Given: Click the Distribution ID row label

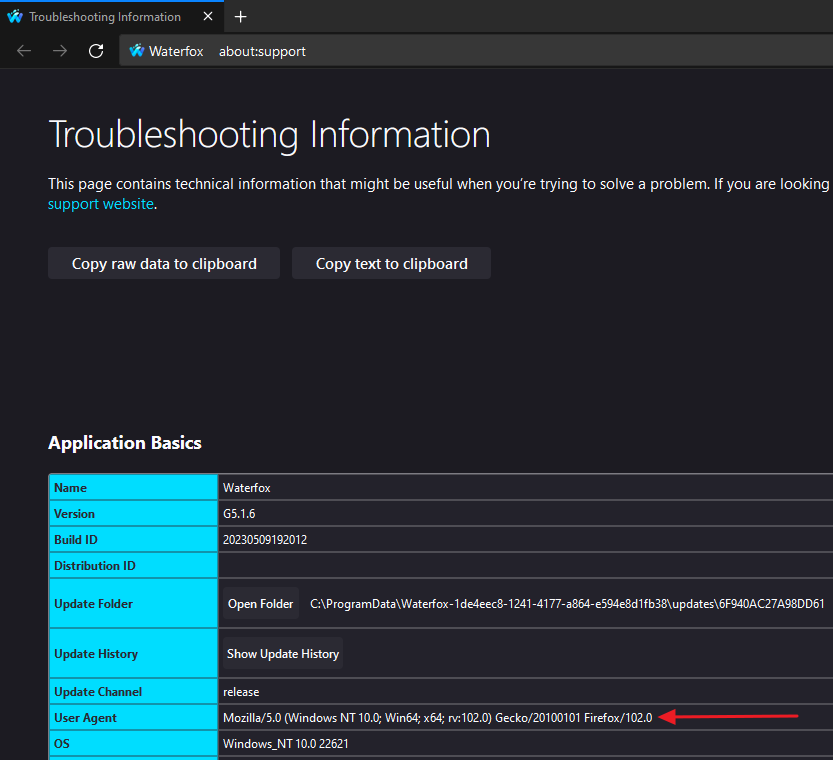Looking at the screenshot, I should click(x=95, y=566).
